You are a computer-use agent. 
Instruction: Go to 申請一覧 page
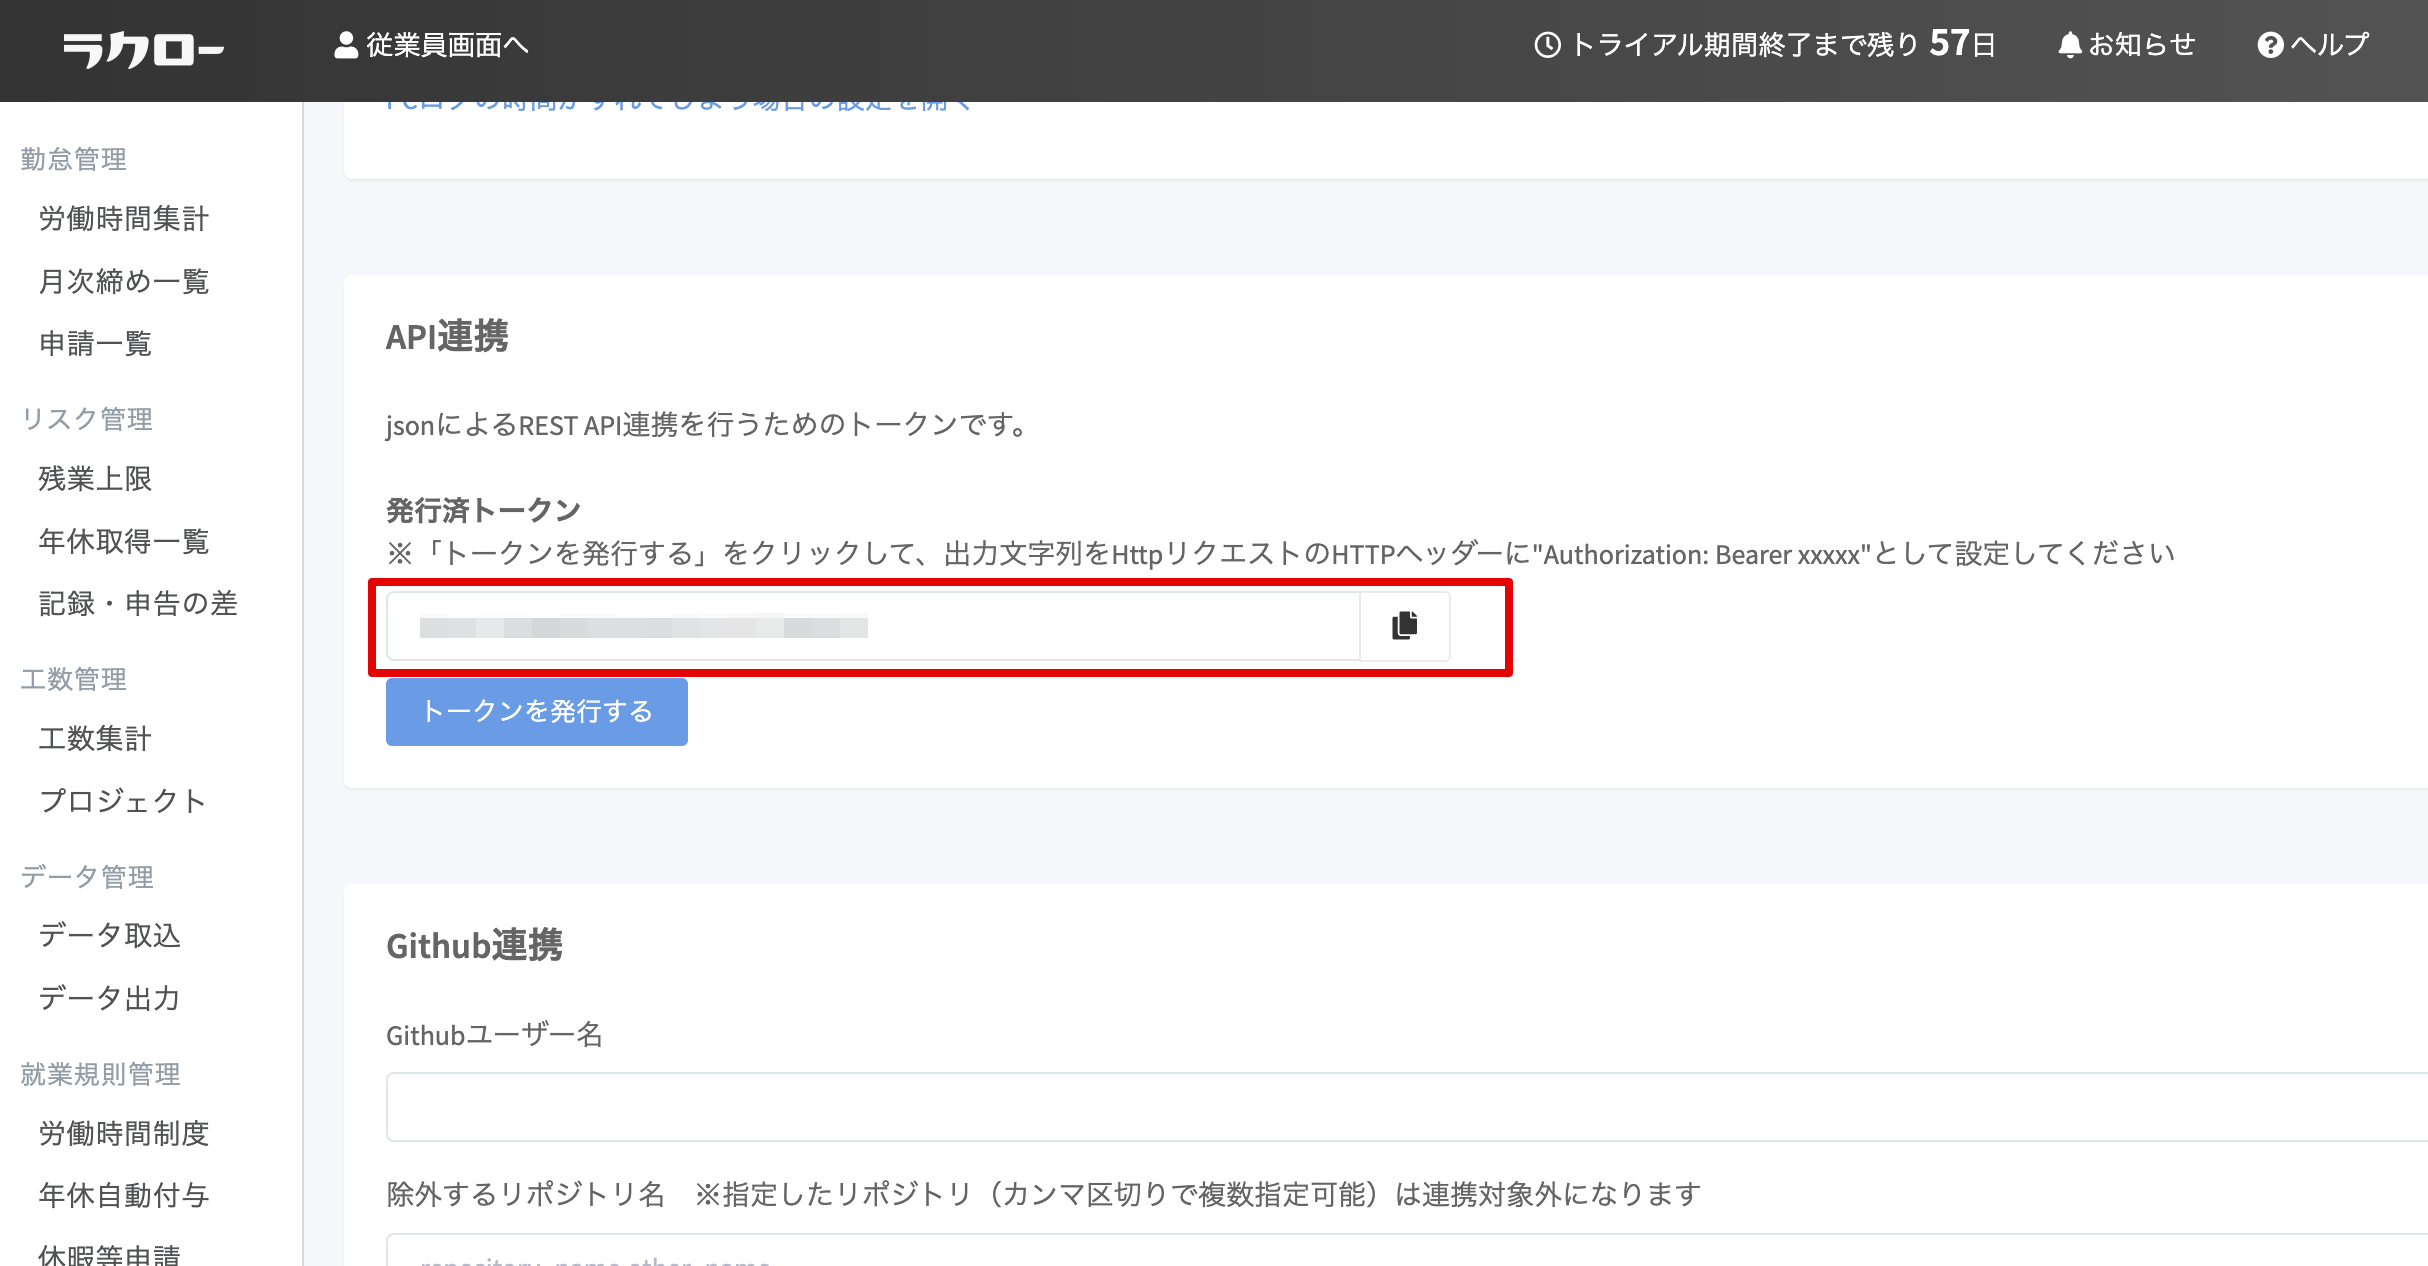95,344
